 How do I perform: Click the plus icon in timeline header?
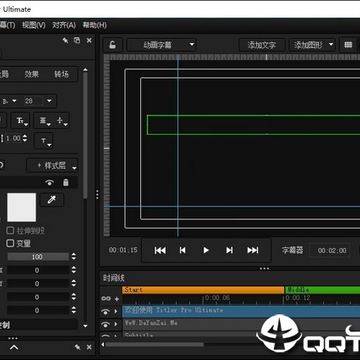pyautogui.click(x=117, y=299)
